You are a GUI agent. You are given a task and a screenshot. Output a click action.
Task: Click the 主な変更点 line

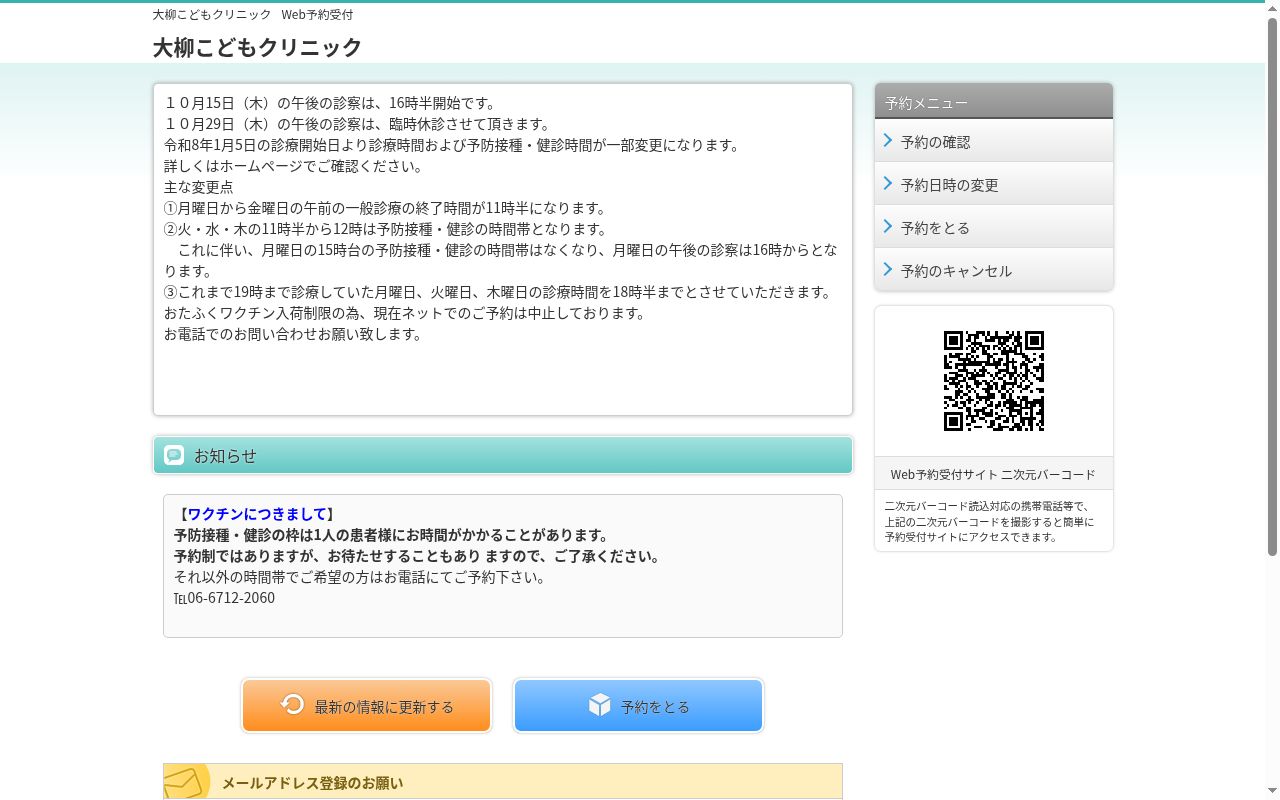click(199, 187)
